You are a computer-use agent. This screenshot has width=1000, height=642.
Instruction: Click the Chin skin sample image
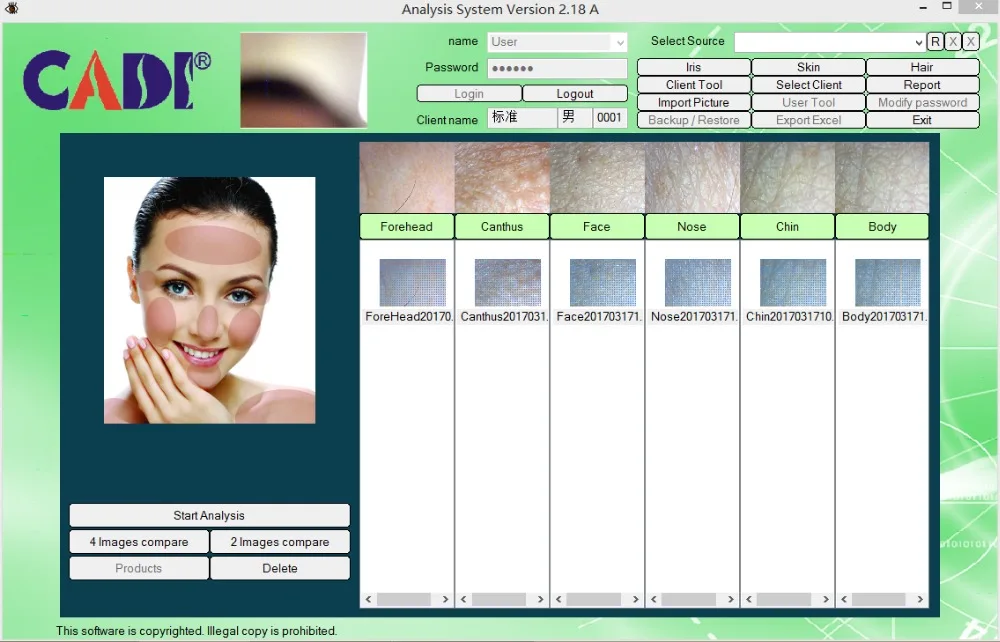click(x=787, y=177)
